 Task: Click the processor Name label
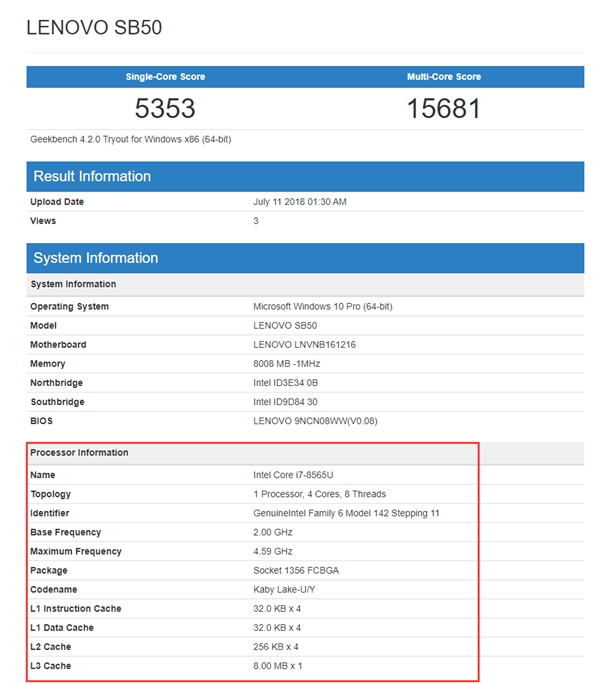(42, 475)
